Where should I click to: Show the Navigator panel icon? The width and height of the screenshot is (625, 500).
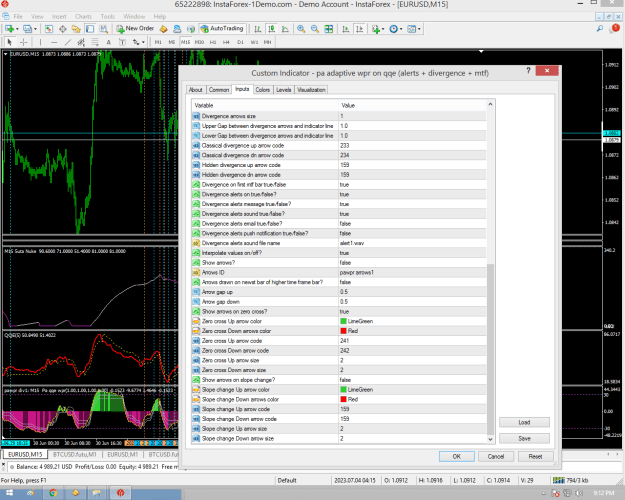[x=76, y=29]
